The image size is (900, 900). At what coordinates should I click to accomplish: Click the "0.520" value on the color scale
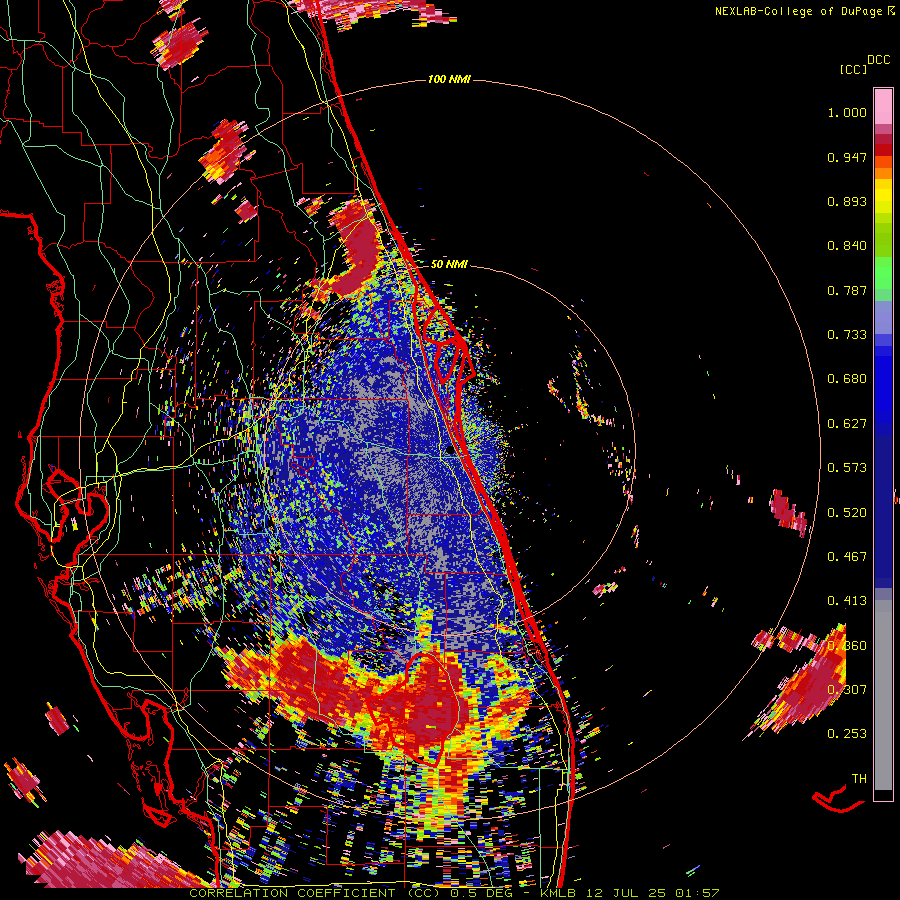tap(847, 513)
